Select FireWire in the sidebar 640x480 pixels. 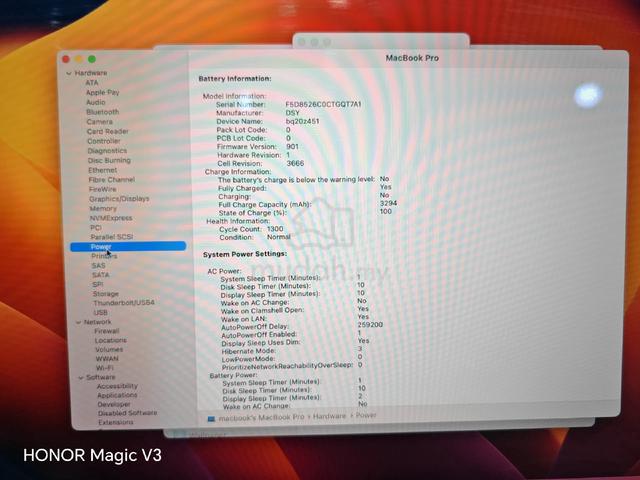point(103,189)
